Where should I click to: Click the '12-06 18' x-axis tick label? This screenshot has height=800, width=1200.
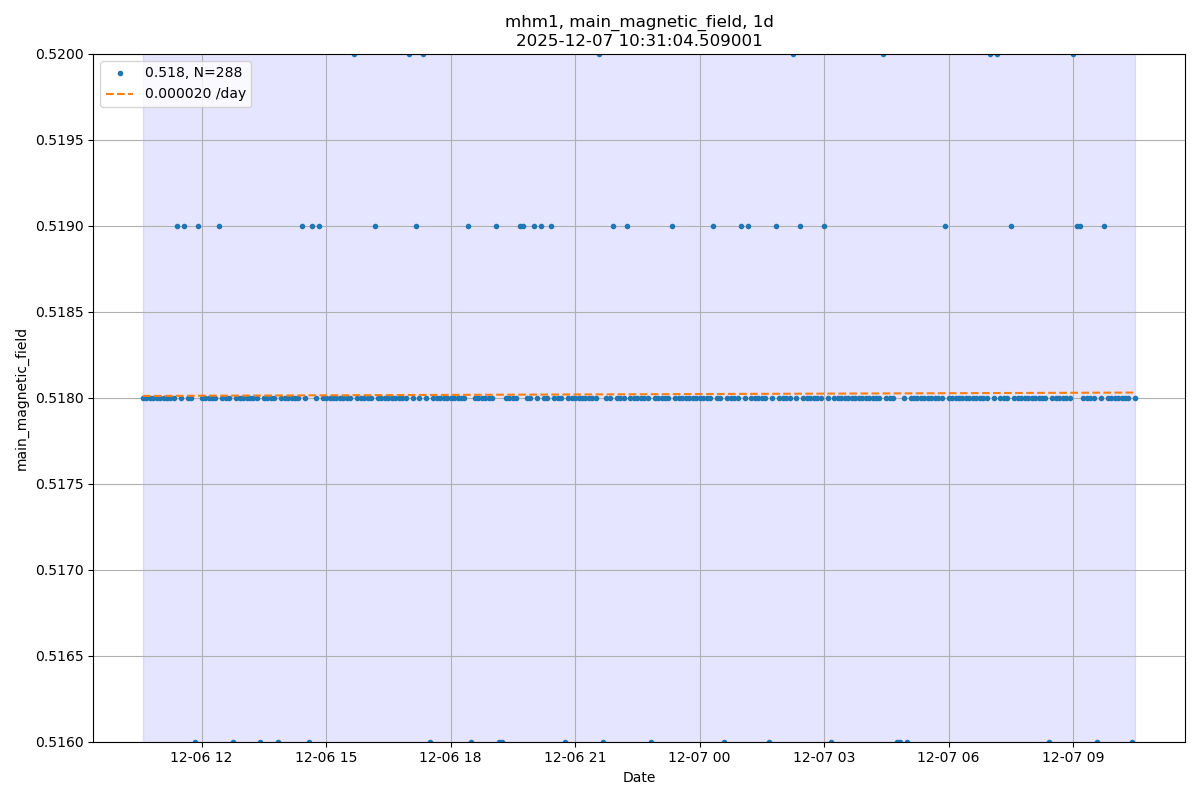pos(451,758)
